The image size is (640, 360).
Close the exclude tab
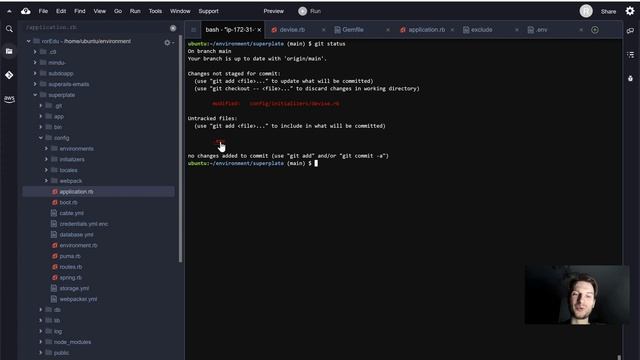(517, 30)
